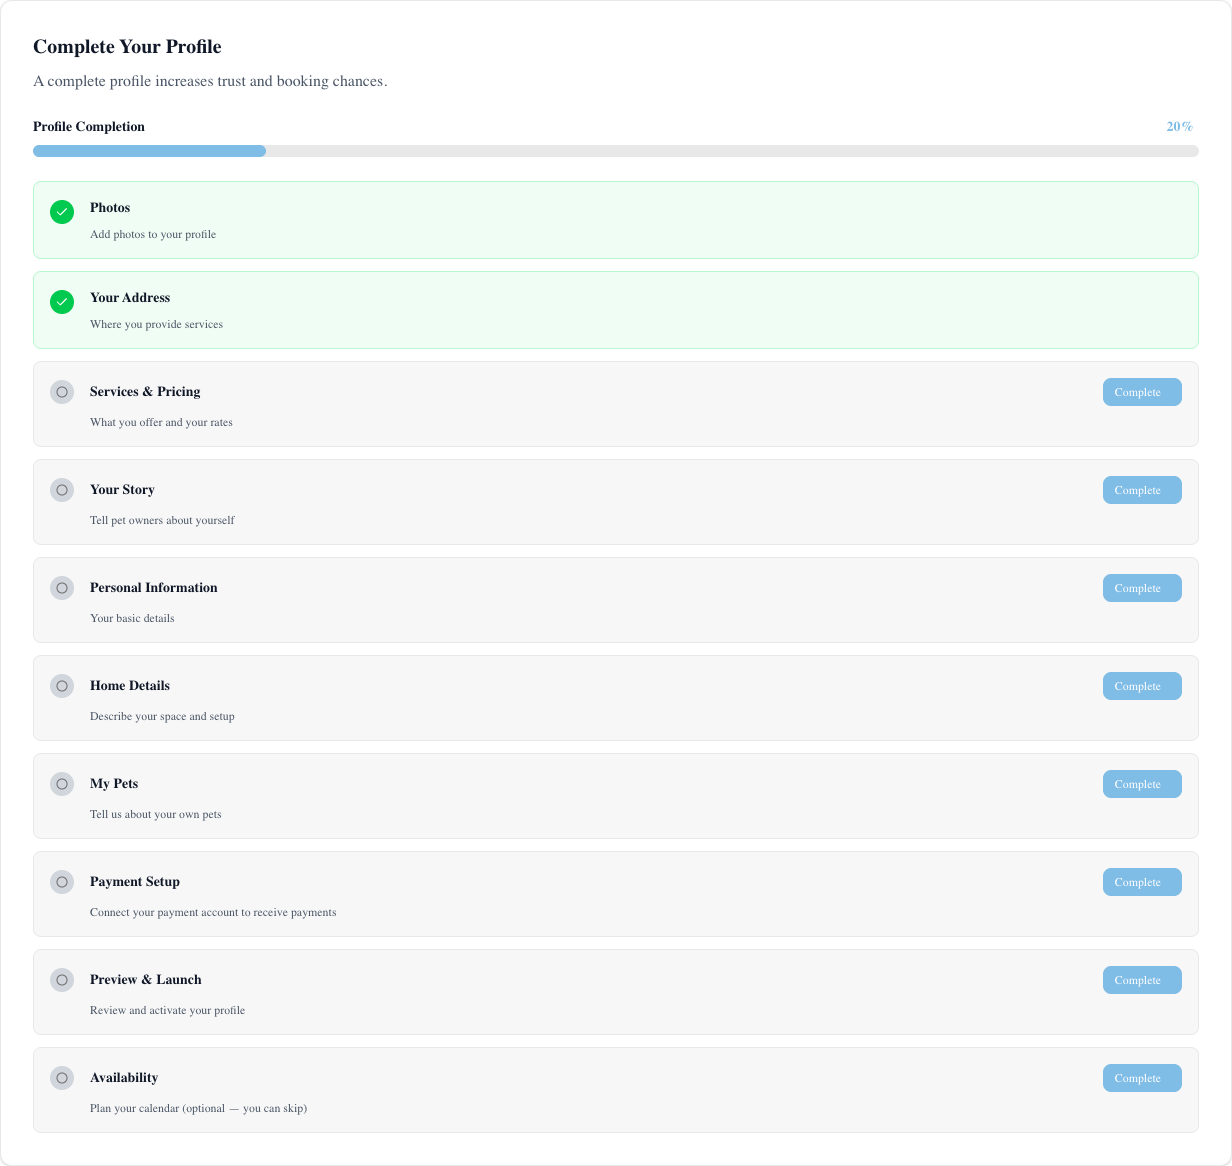Click the status circle beside Payment Setup

[62, 882]
